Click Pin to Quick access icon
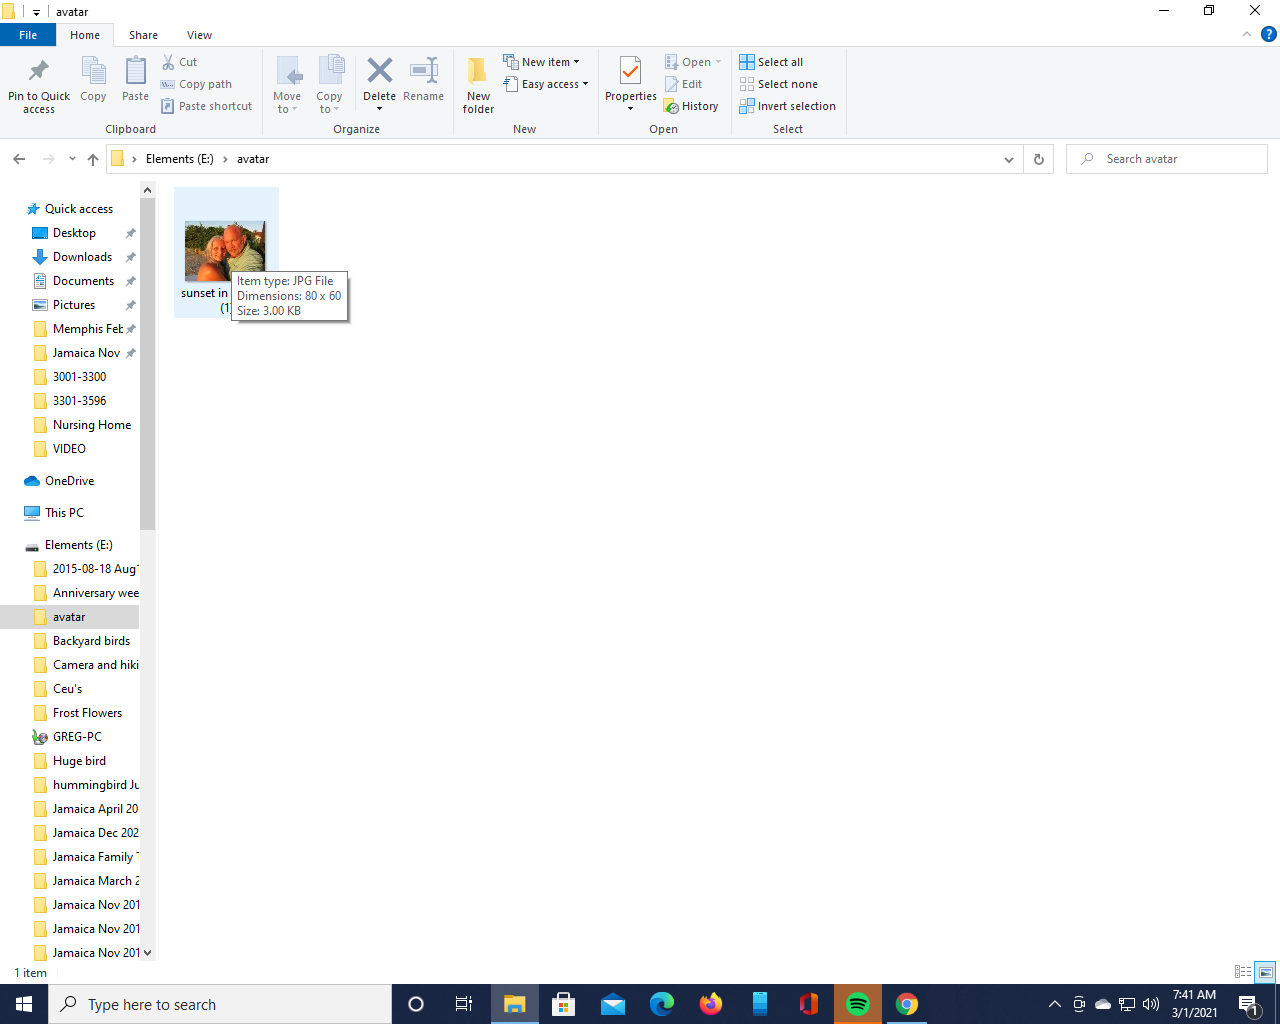Screen dimensions: 1280x1024 39,84
